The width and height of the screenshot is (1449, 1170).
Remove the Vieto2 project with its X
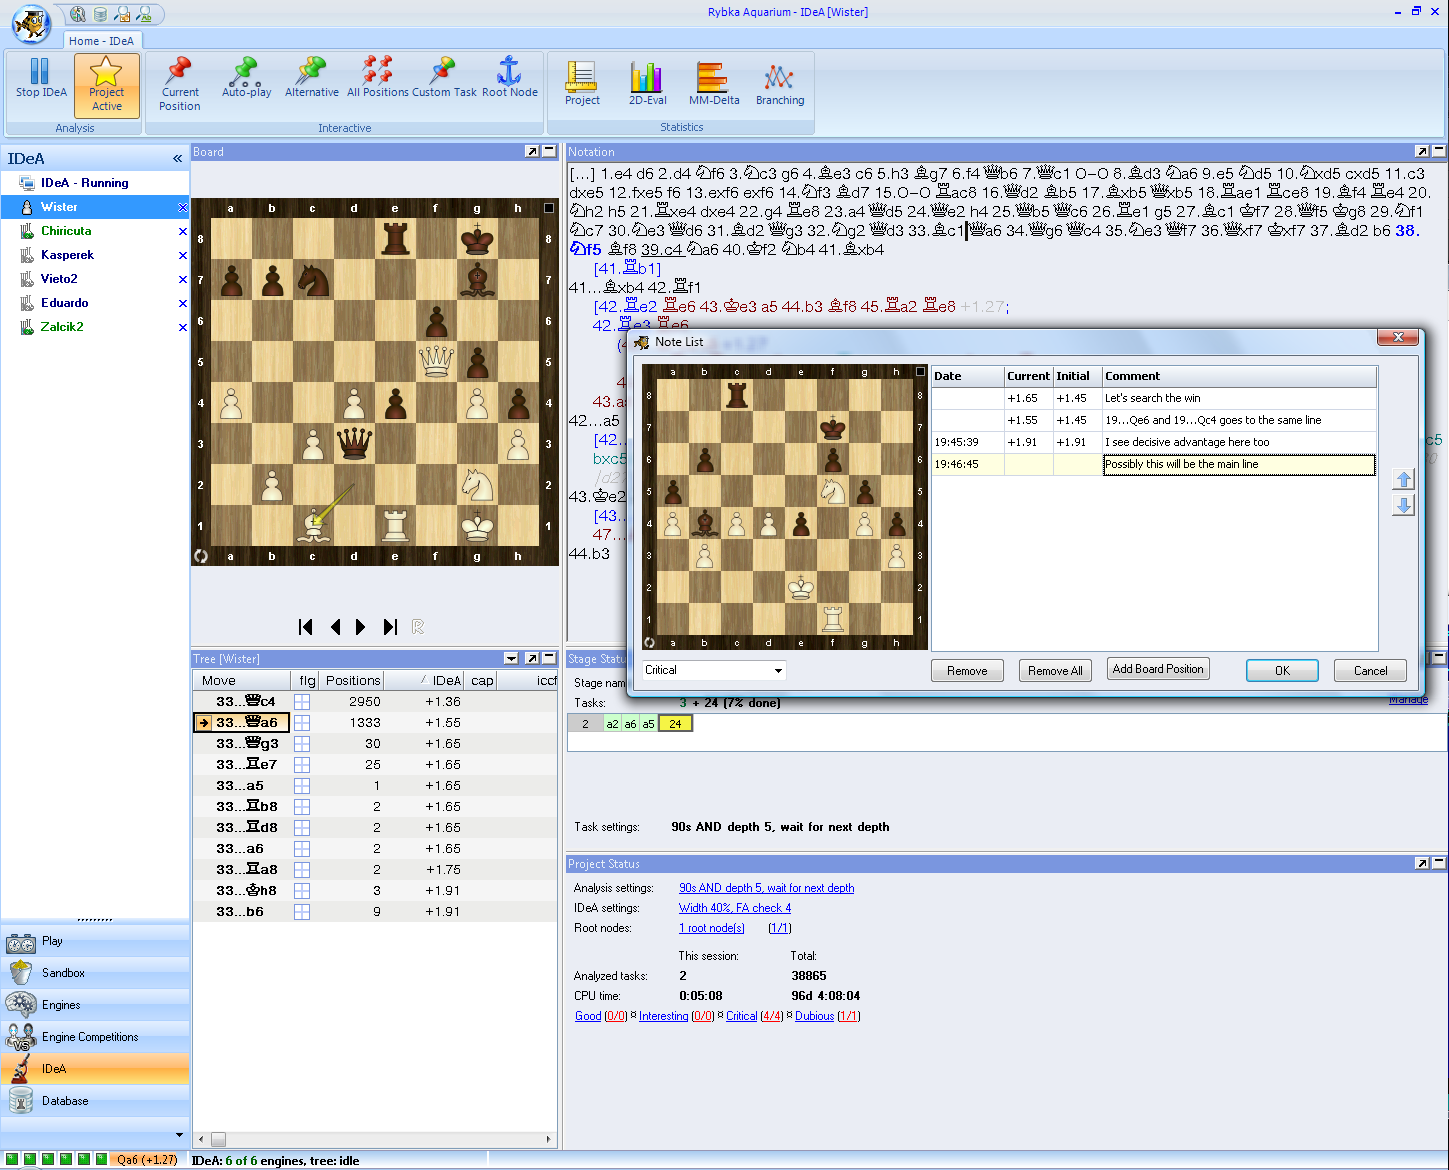tap(182, 280)
